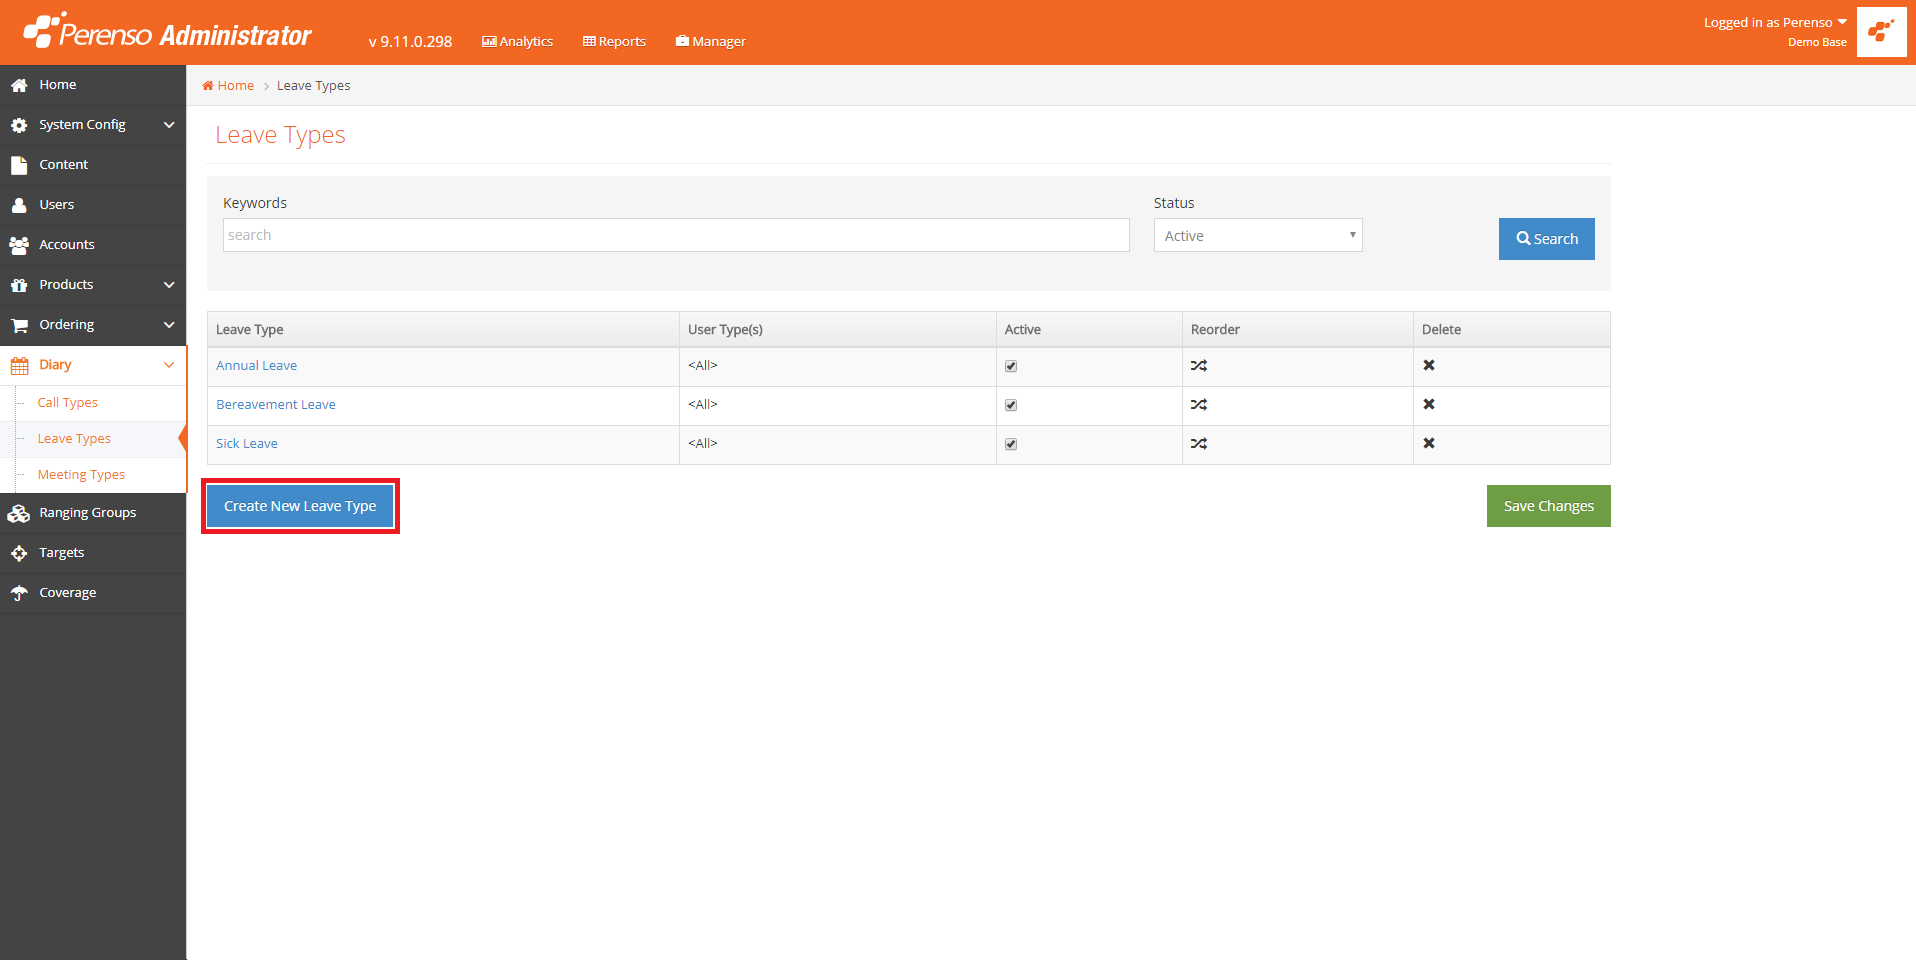
Task: Click the Perenso Administrator logo
Action: [x=167, y=32]
